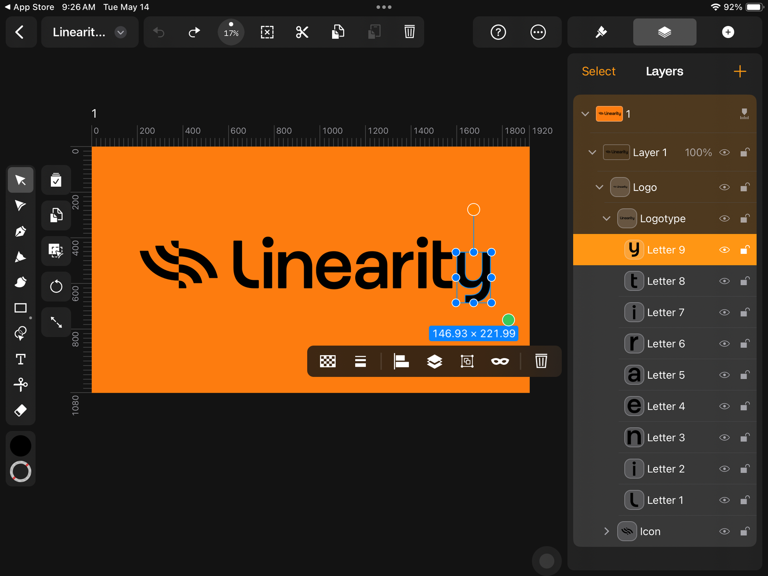This screenshot has width=768, height=576.
Task: Copy the selection in the top toolbar
Action: tap(338, 32)
